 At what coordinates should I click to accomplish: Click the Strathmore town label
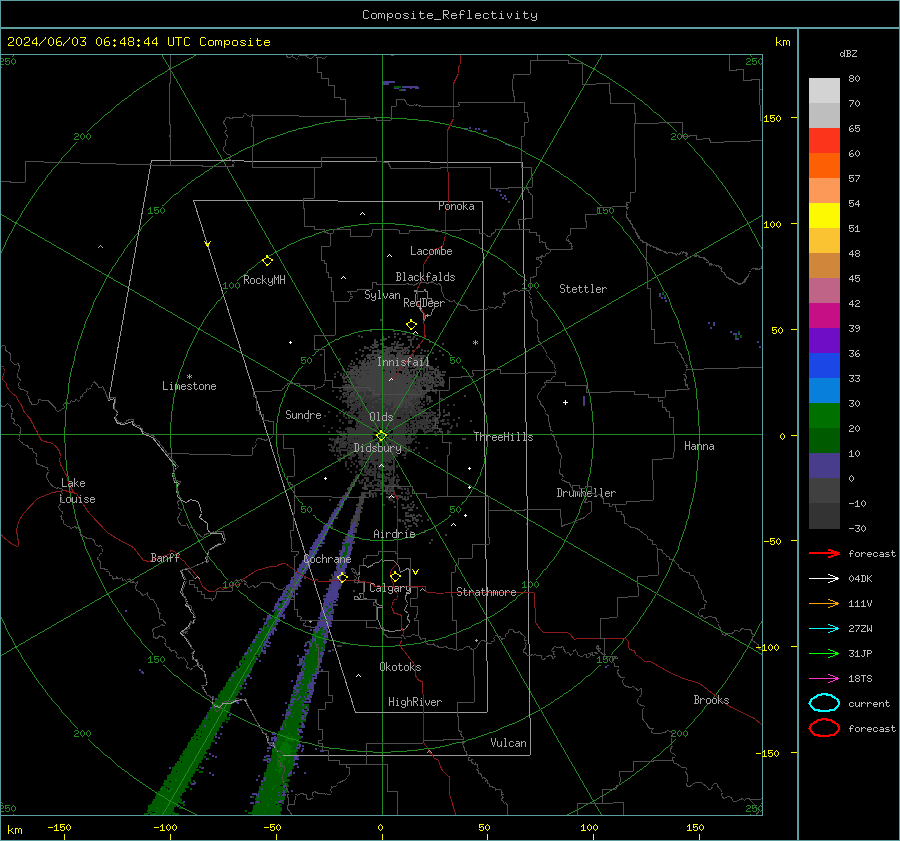pyautogui.click(x=486, y=592)
